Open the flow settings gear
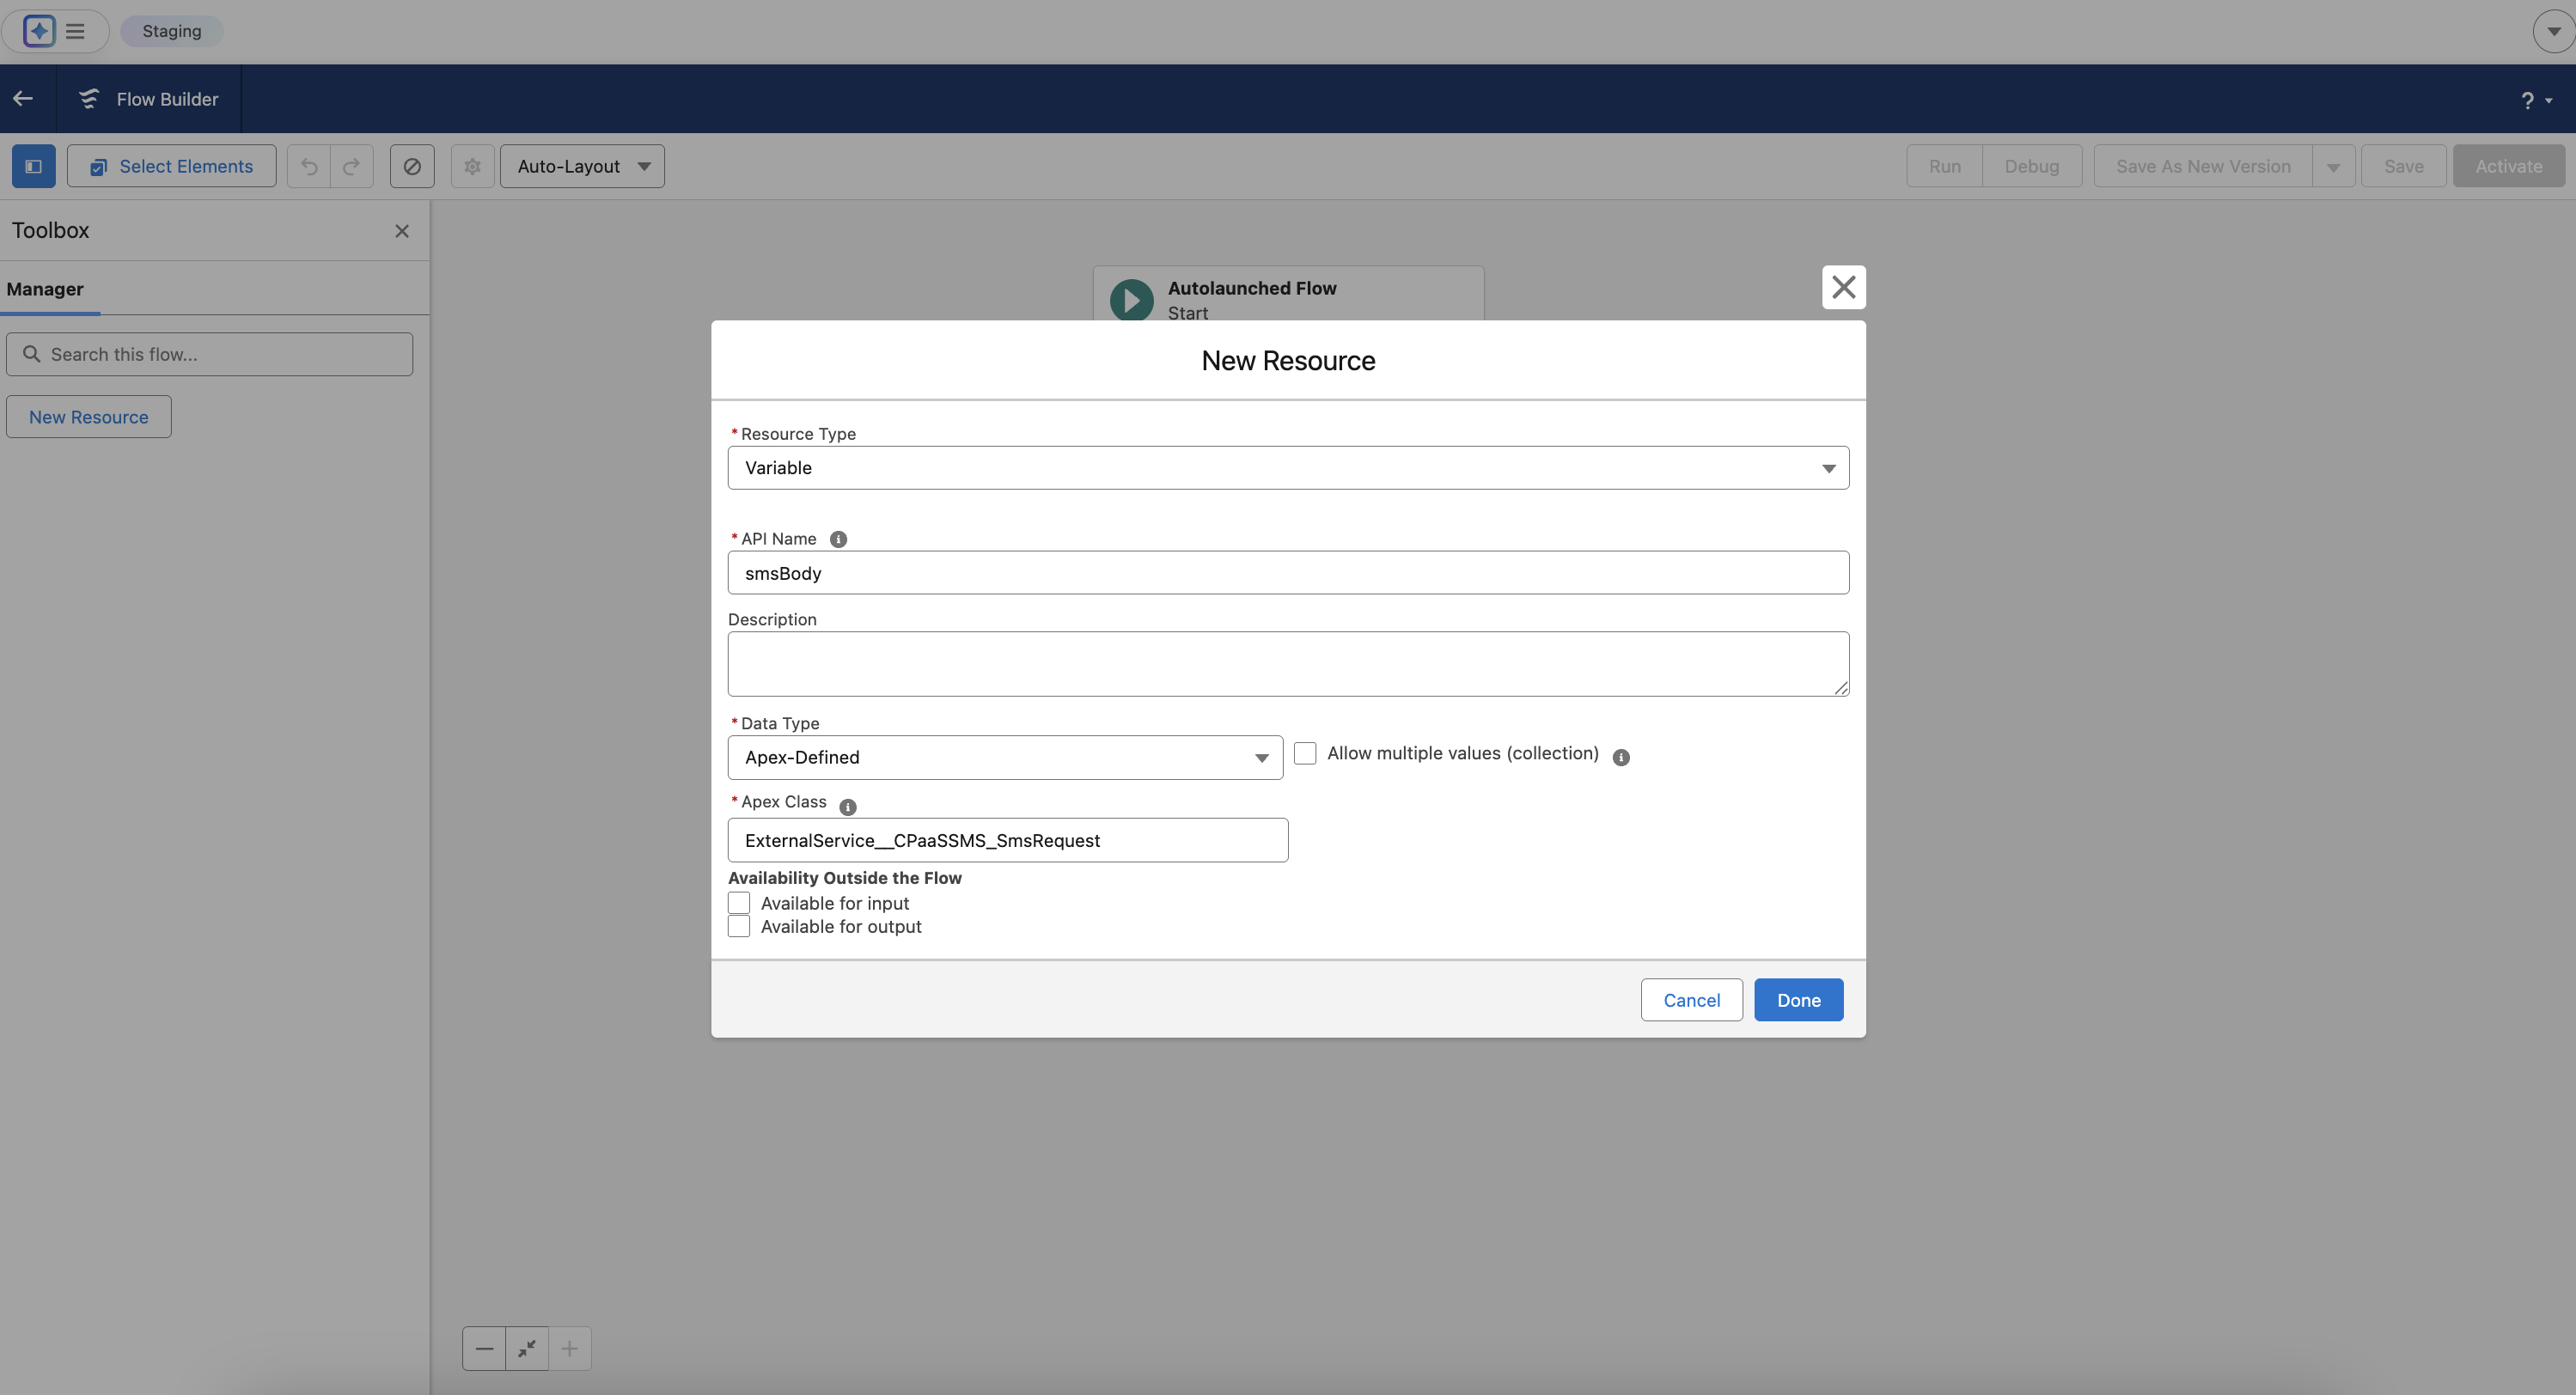The image size is (2576, 1395). pos(472,166)
